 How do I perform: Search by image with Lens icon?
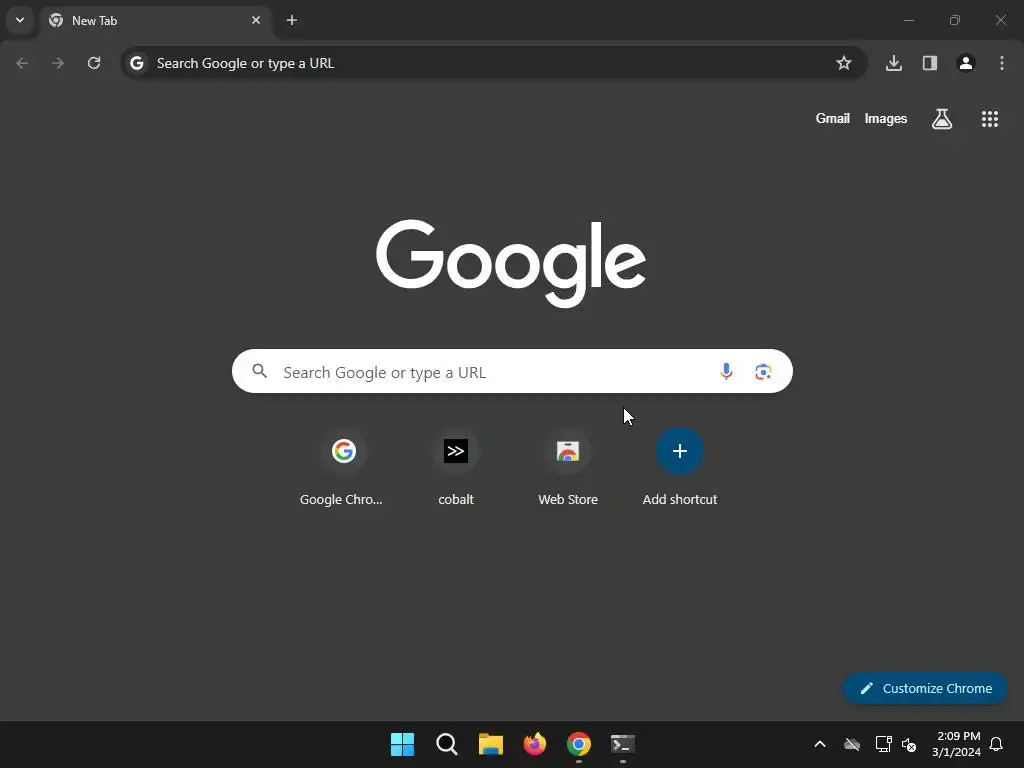[x=763, y=372]
